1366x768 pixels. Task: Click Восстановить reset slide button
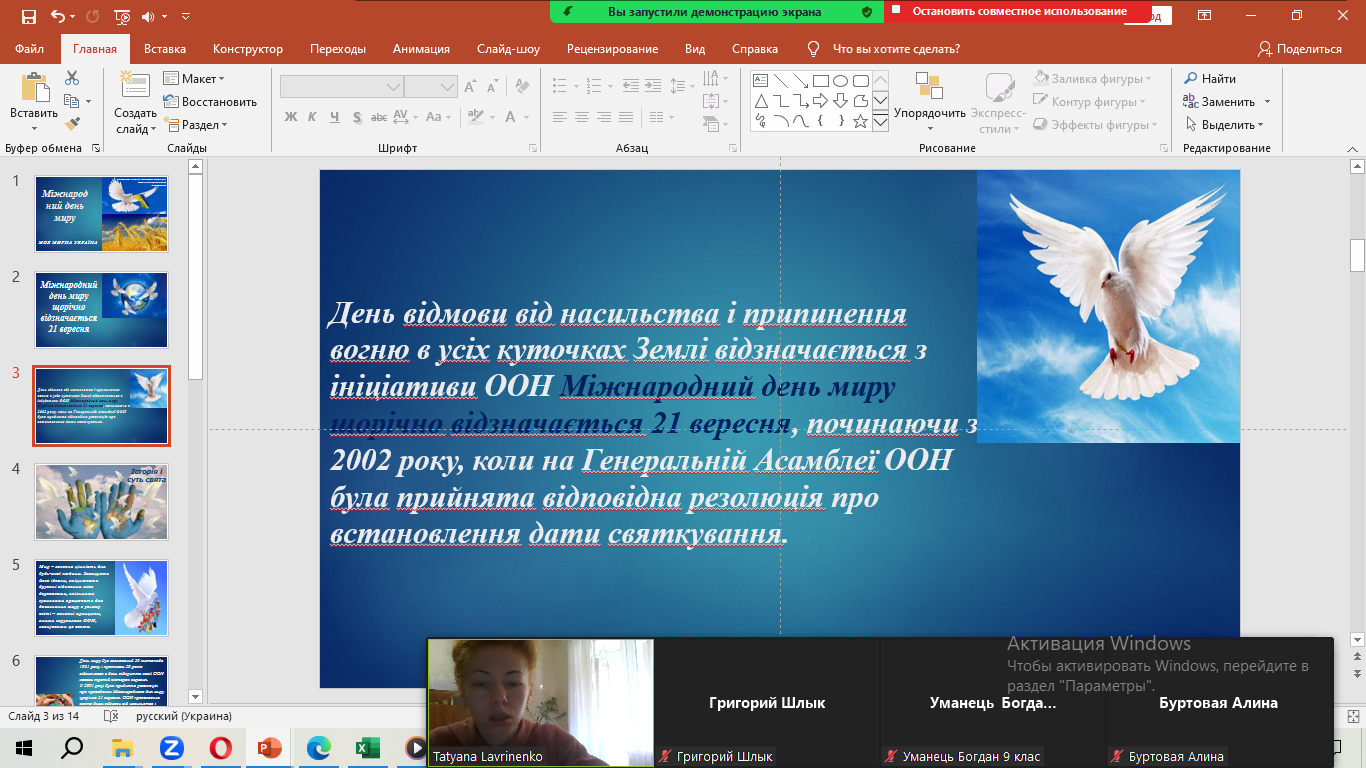pos(210,102)
